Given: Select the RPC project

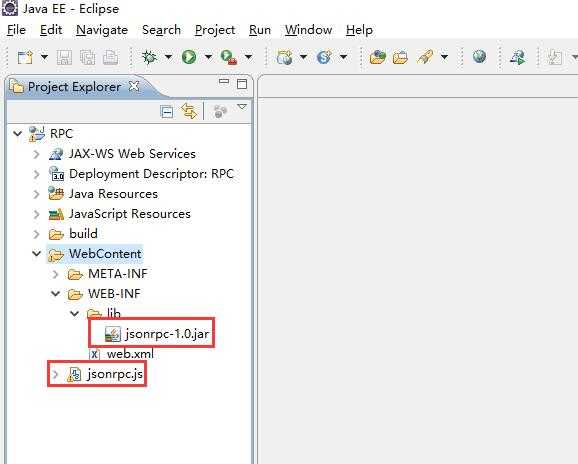Looking at the screenshot, I should point(61,133).
